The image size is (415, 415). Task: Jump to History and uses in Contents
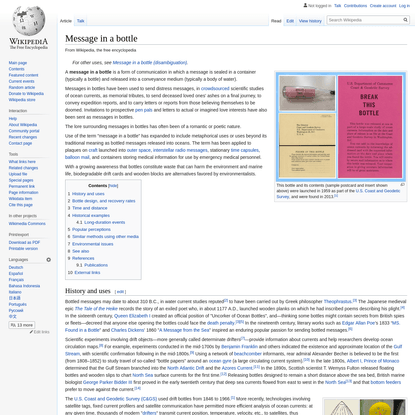click(x=88, y=194)
